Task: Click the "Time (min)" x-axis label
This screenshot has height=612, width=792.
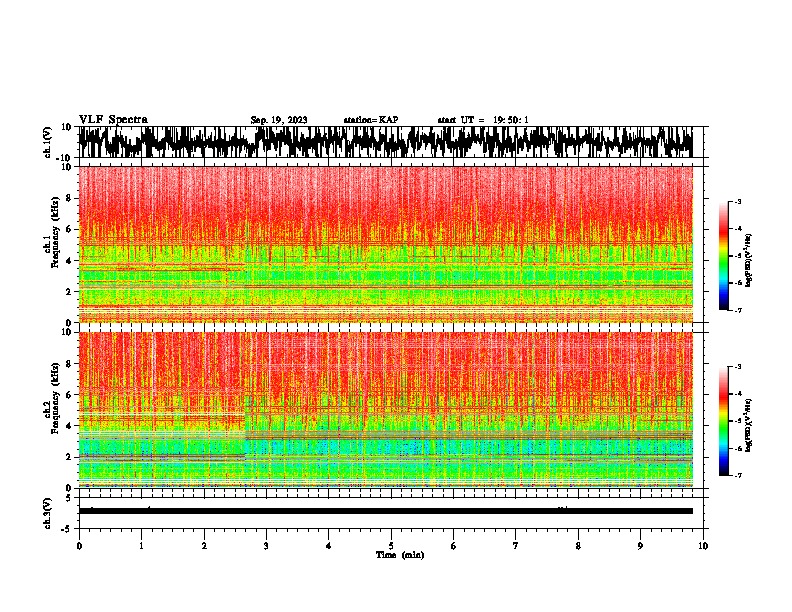Action: pos(400,555)
